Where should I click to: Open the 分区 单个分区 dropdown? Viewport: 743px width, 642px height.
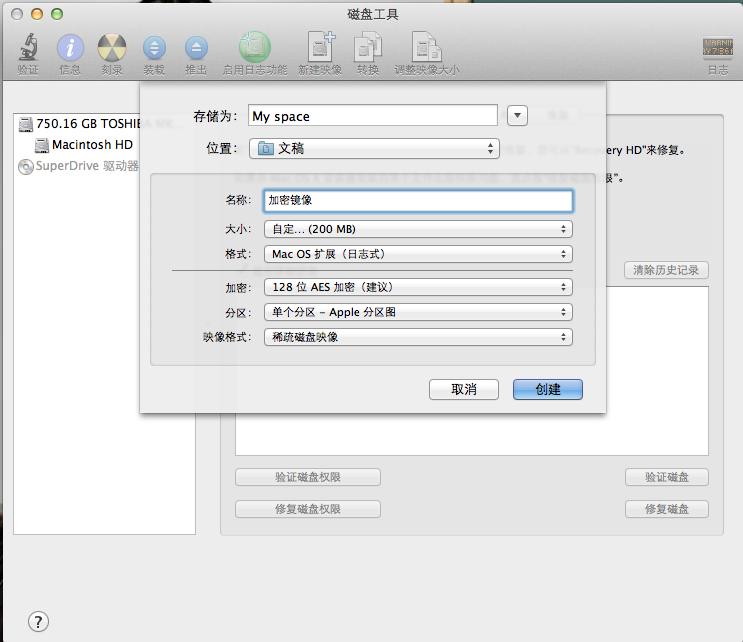point(418,312)
